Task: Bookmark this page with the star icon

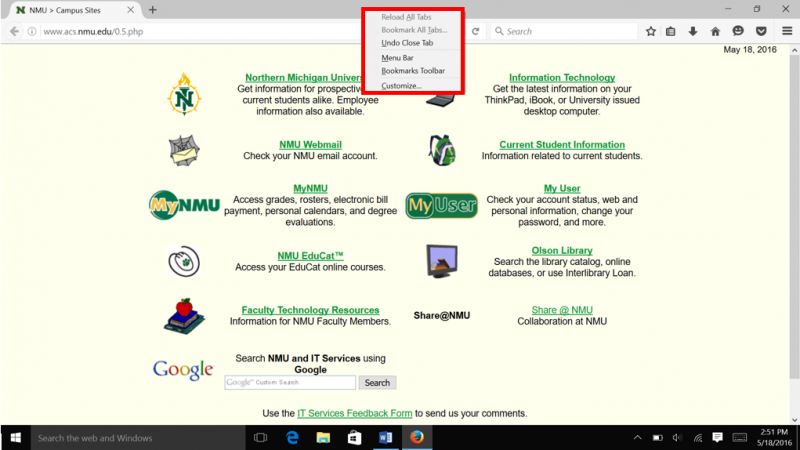Action: tap(651, 31)
